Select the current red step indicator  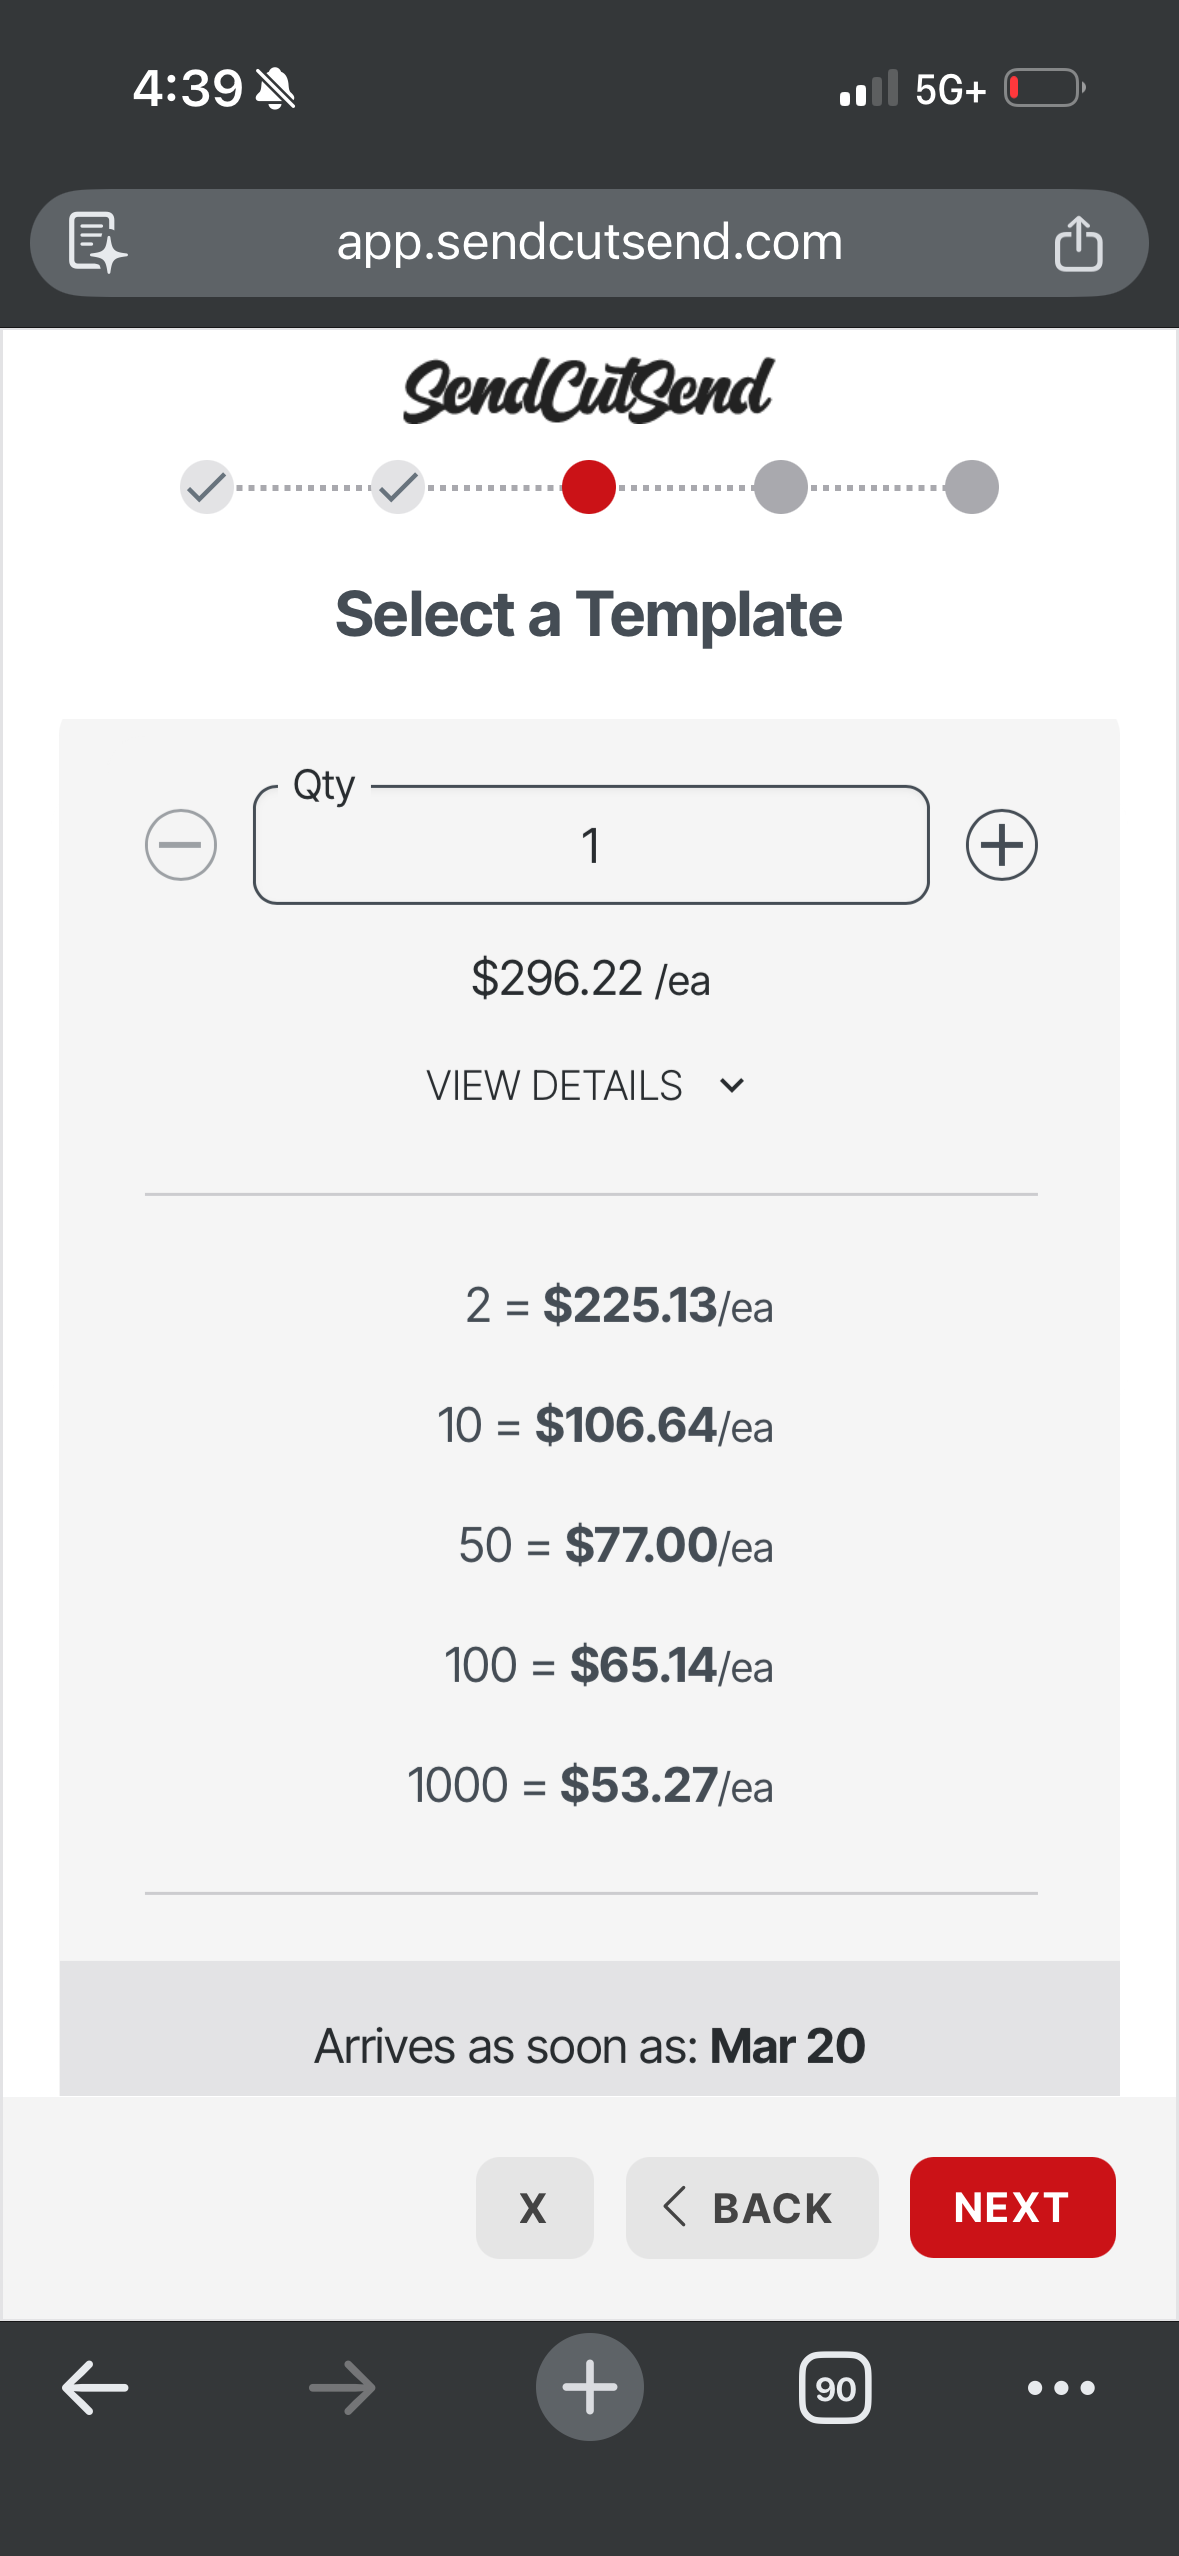pos(589,487)
